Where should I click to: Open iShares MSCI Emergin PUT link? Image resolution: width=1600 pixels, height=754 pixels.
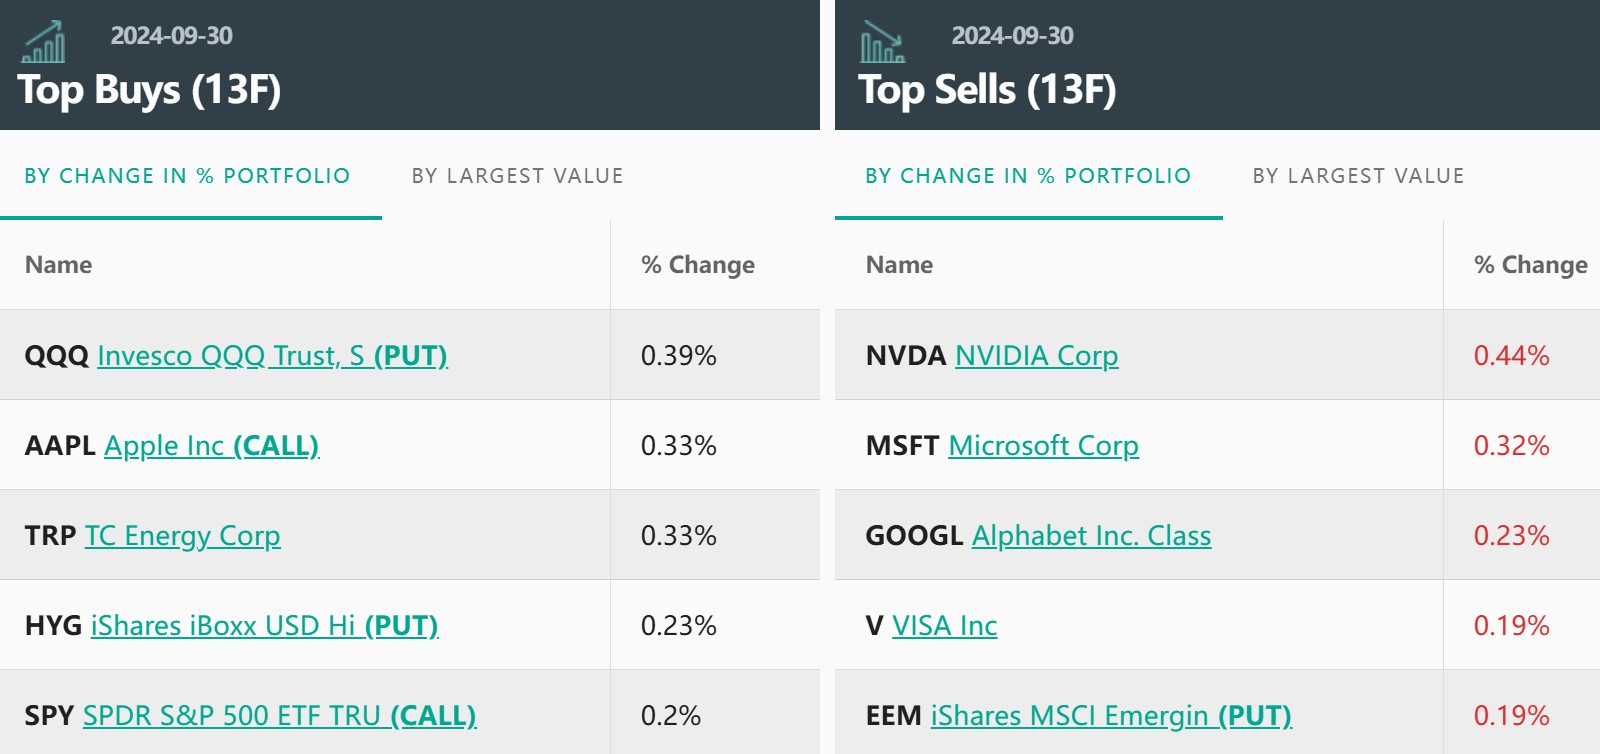1110,716
